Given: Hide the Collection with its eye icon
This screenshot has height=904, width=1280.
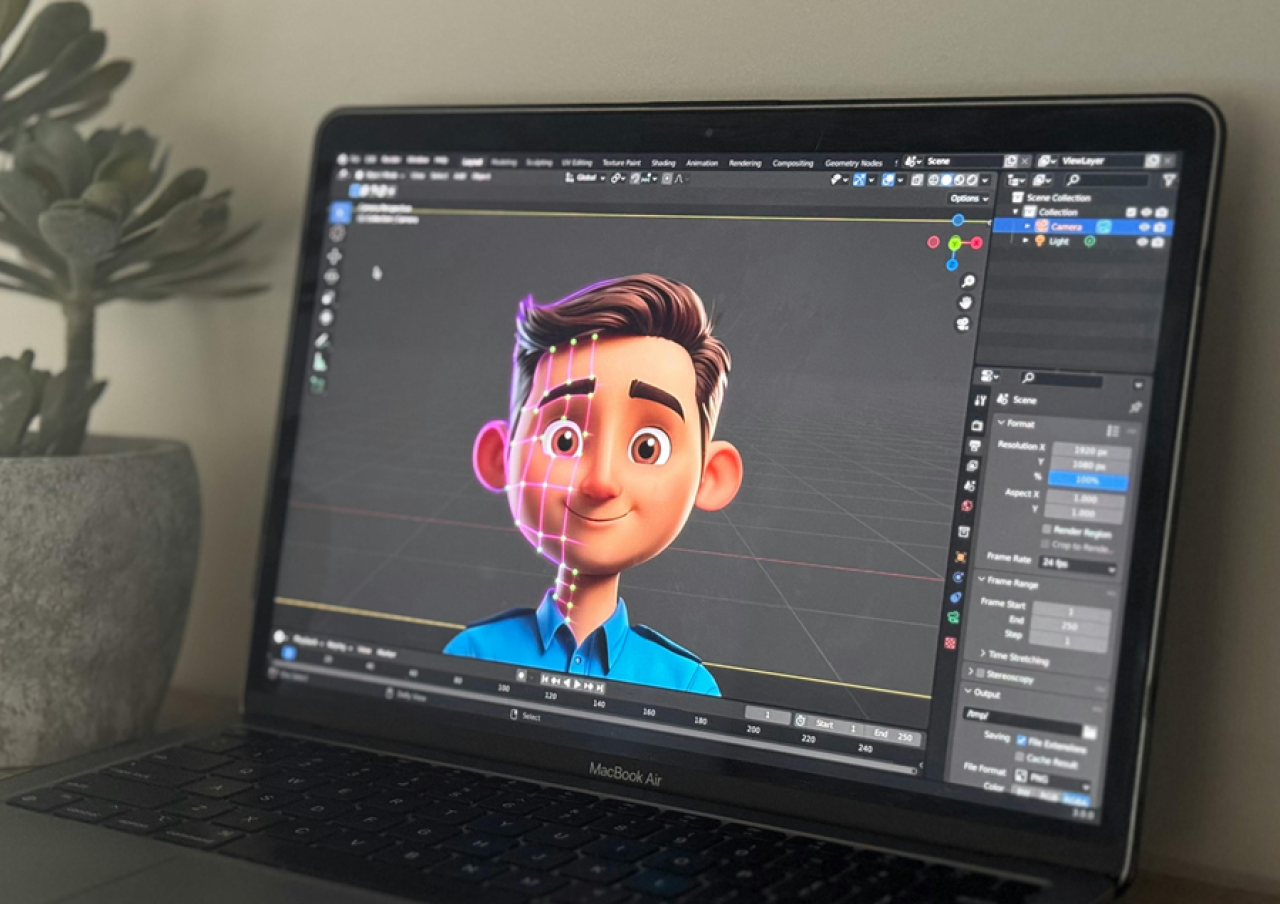Looking at the screenshot, I should pyautogui.click(x=1146, y=212).
